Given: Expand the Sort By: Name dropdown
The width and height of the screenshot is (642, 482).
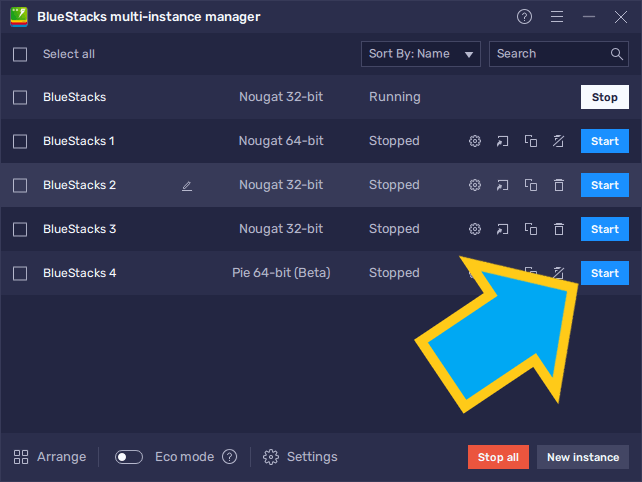Looking at the screenshot, I should (x=420, y=54).
